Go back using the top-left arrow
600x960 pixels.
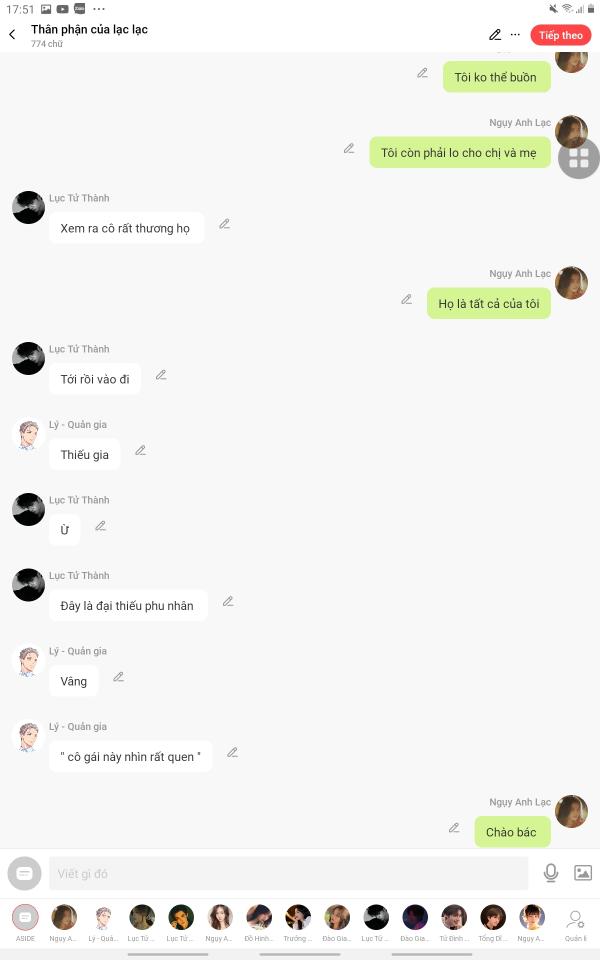point(12,34)
